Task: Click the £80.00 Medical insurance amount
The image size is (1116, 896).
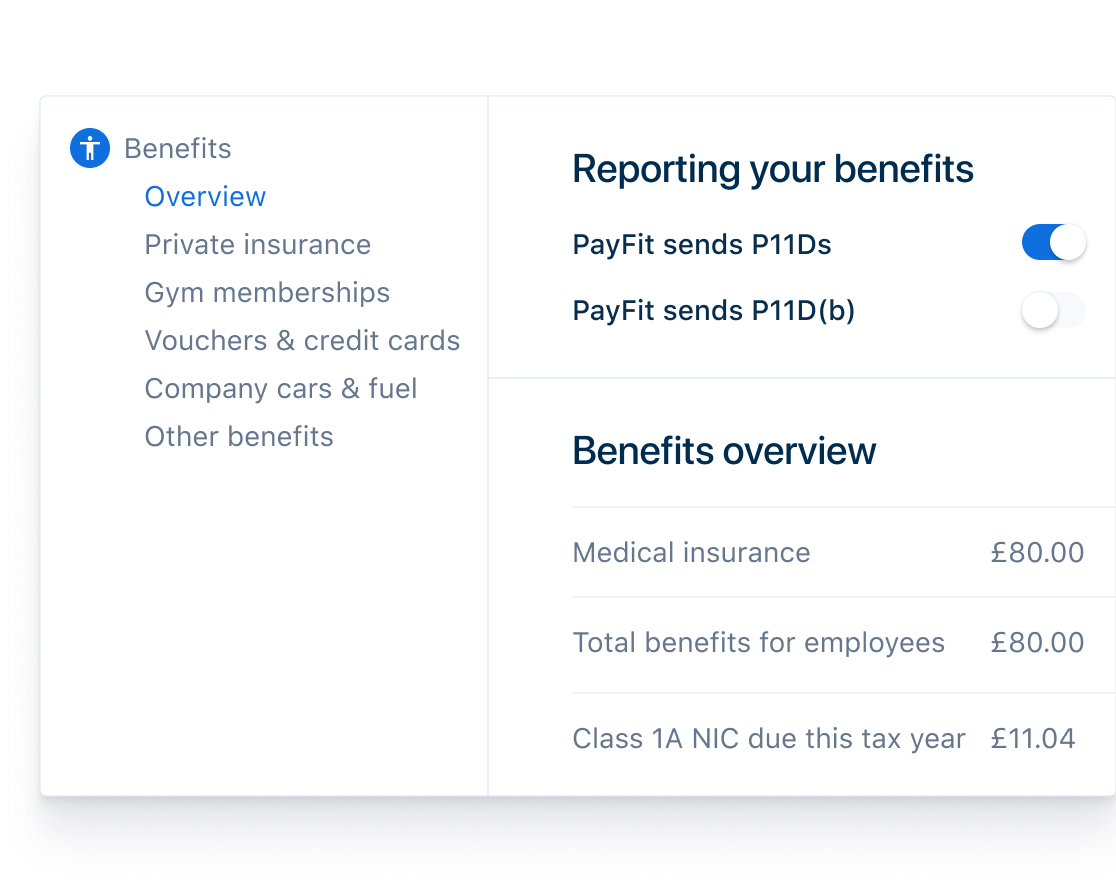Action: pyautogui.click(x=1037, y=553)
